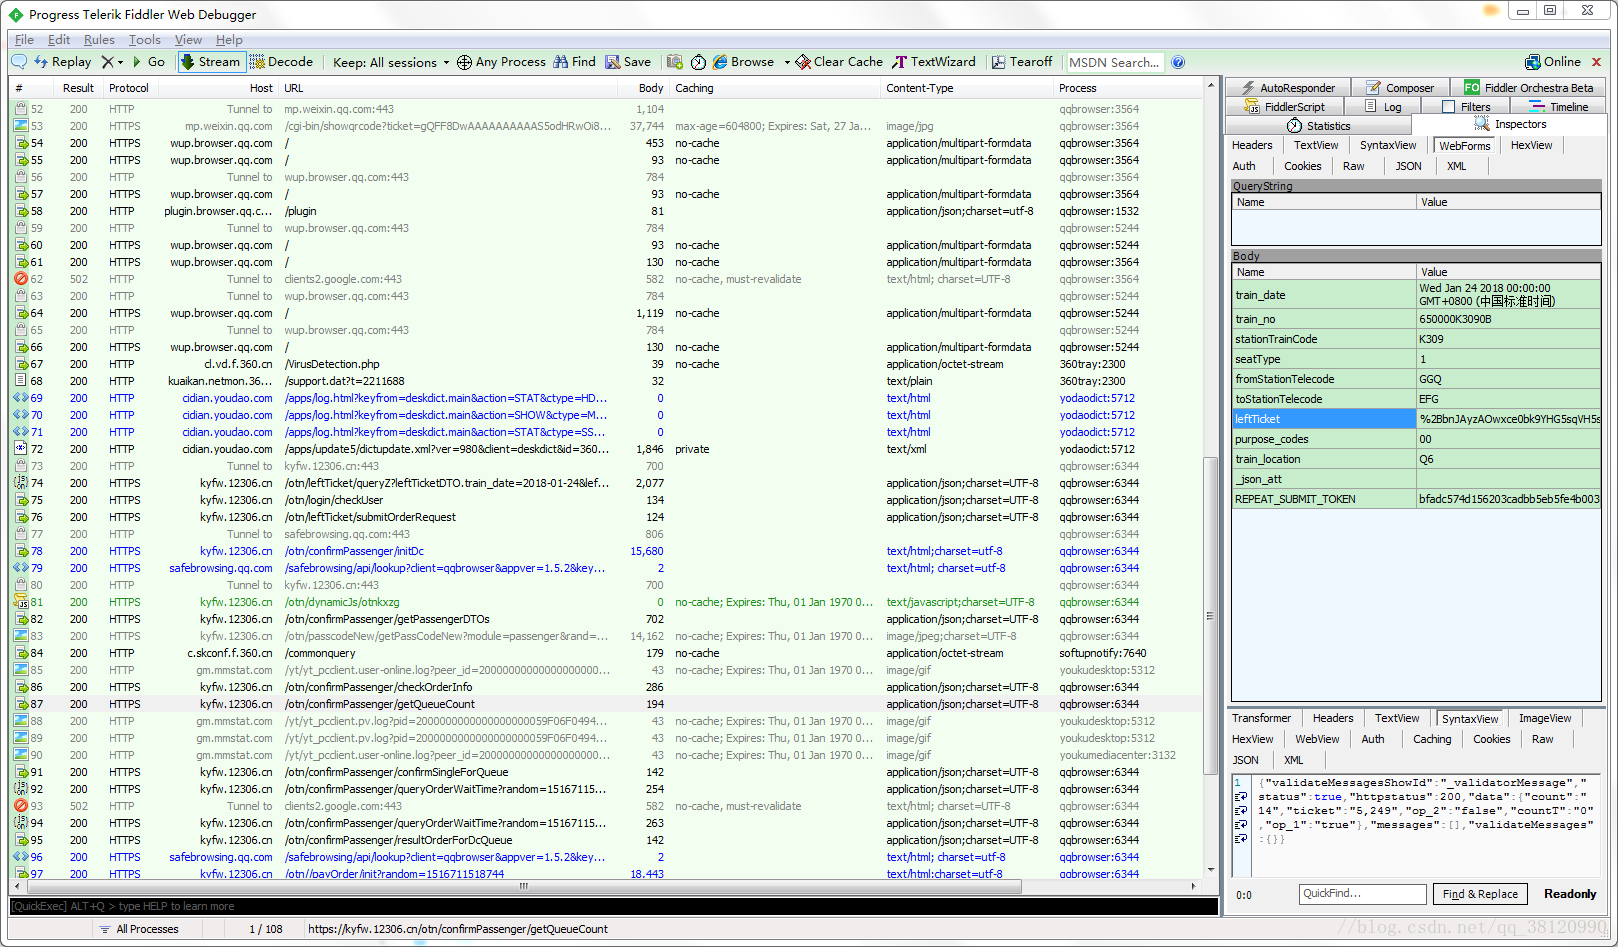Click the Online network status indicator

tap(1553, 62)
